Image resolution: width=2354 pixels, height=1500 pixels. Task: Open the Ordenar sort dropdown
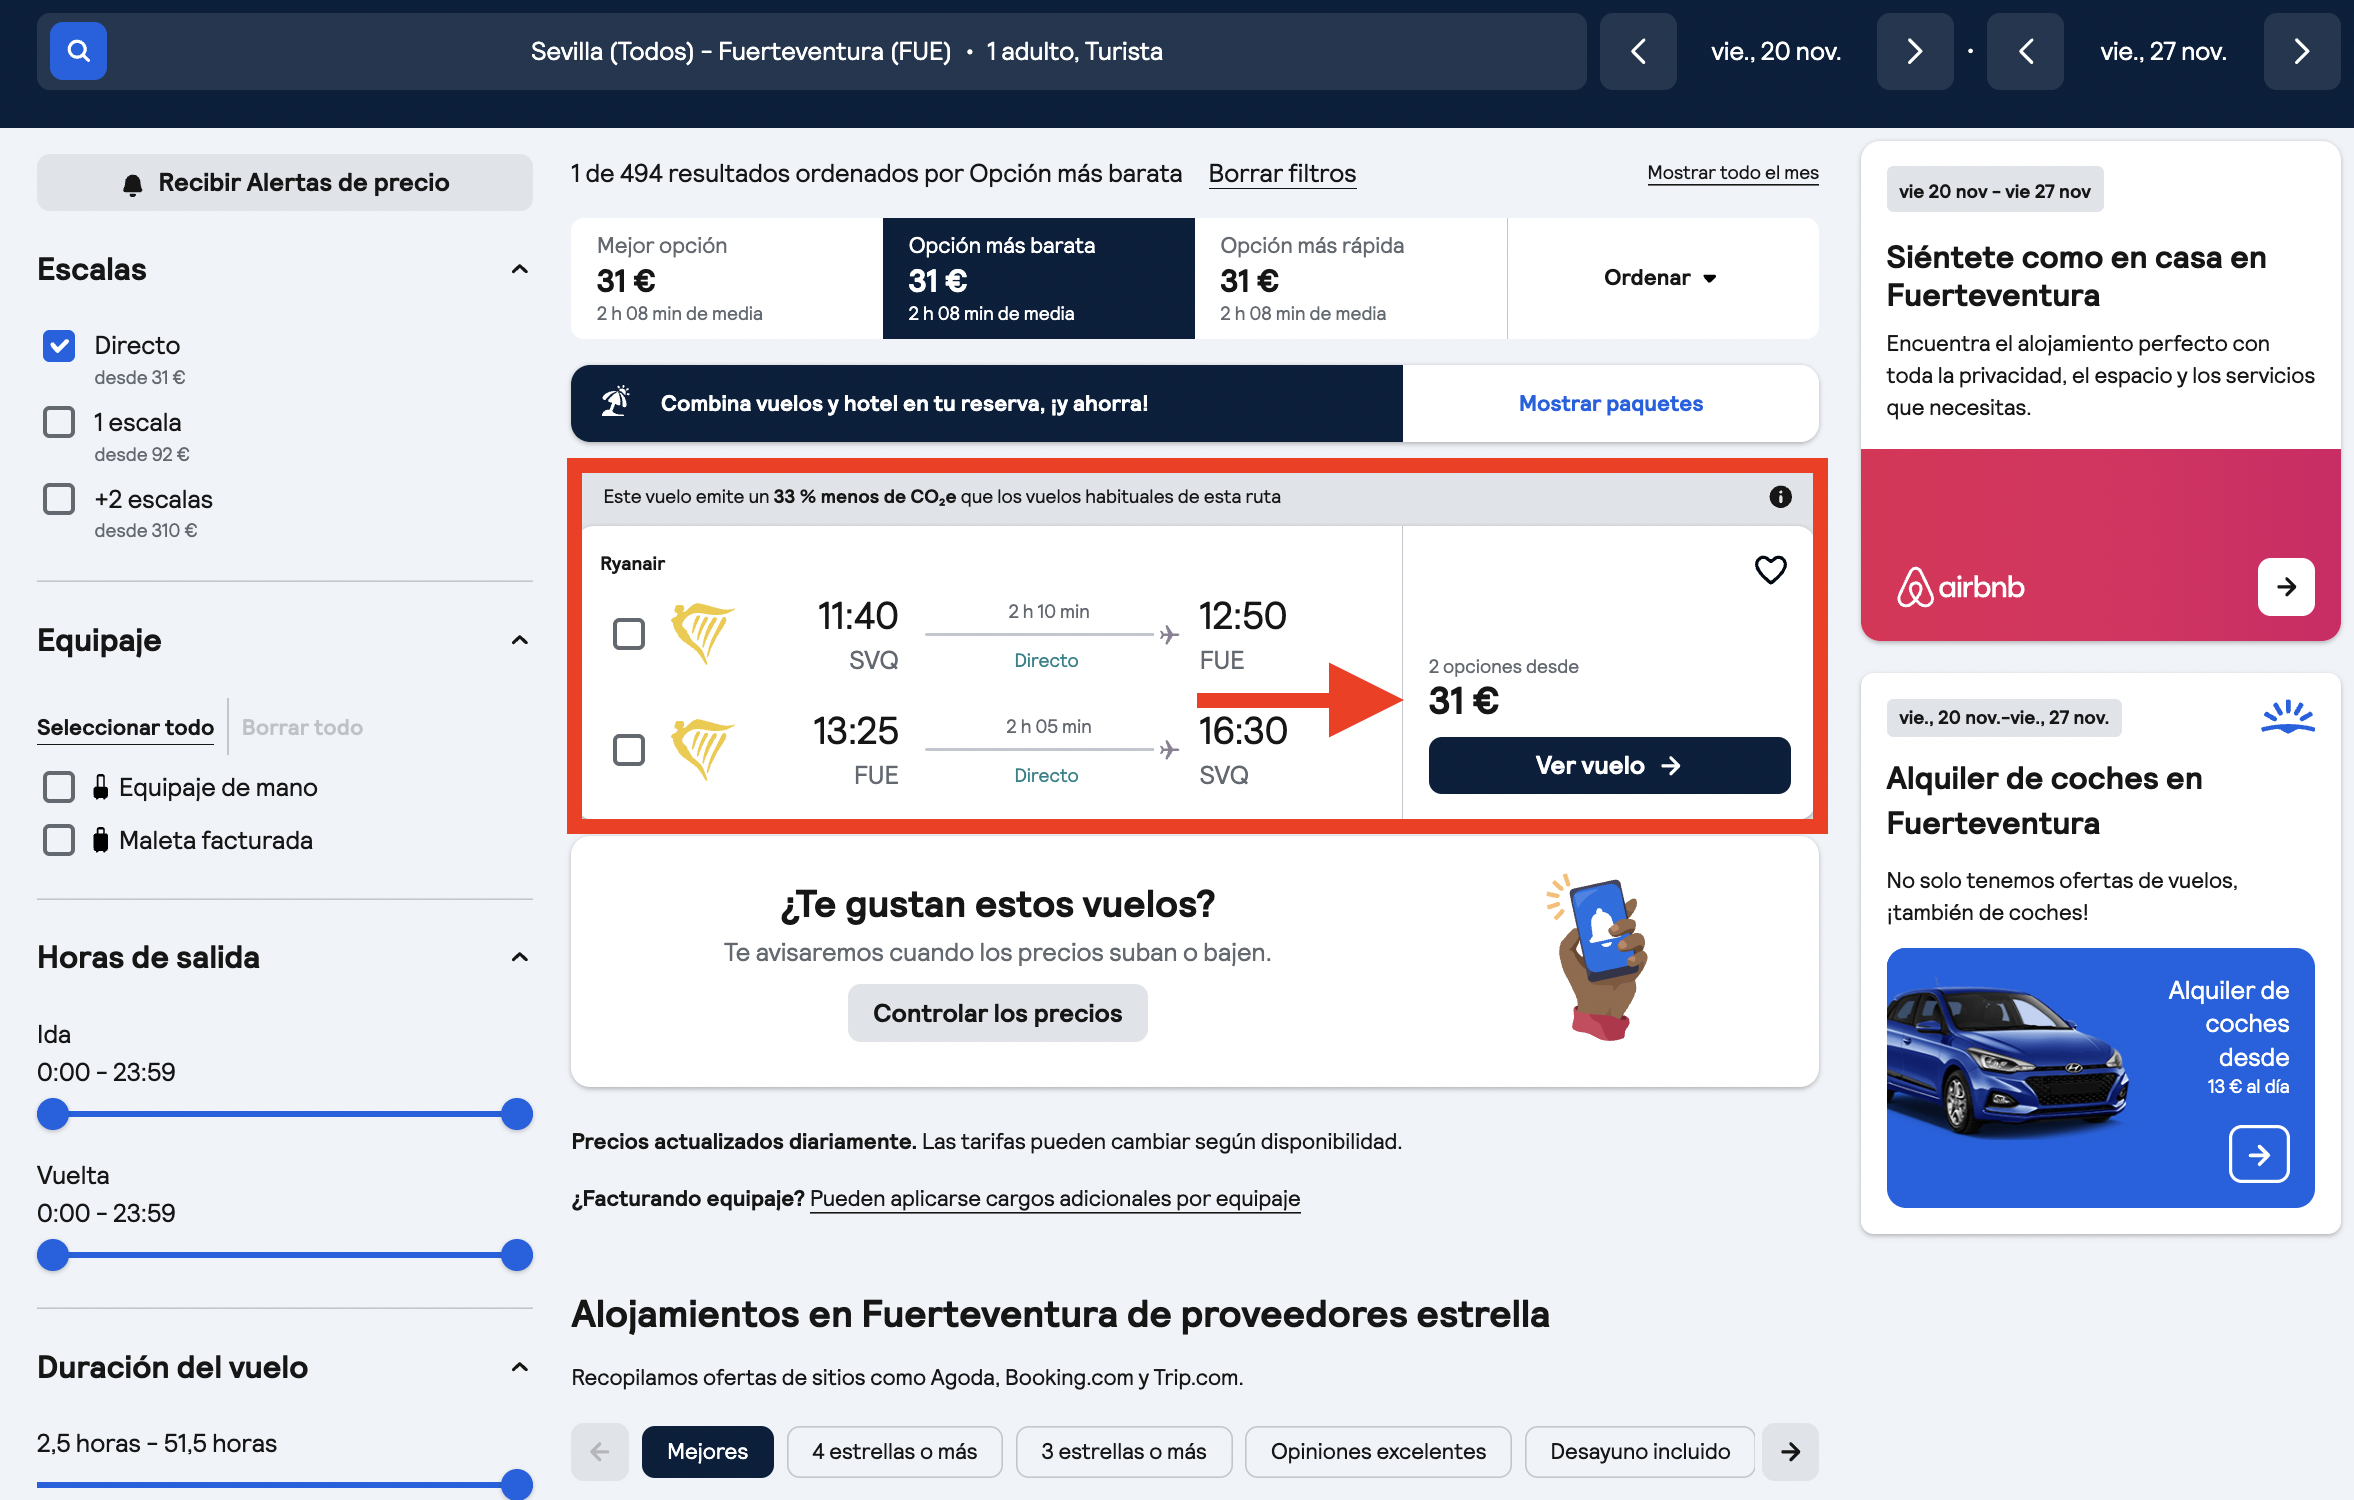[x=1662, y=278]
